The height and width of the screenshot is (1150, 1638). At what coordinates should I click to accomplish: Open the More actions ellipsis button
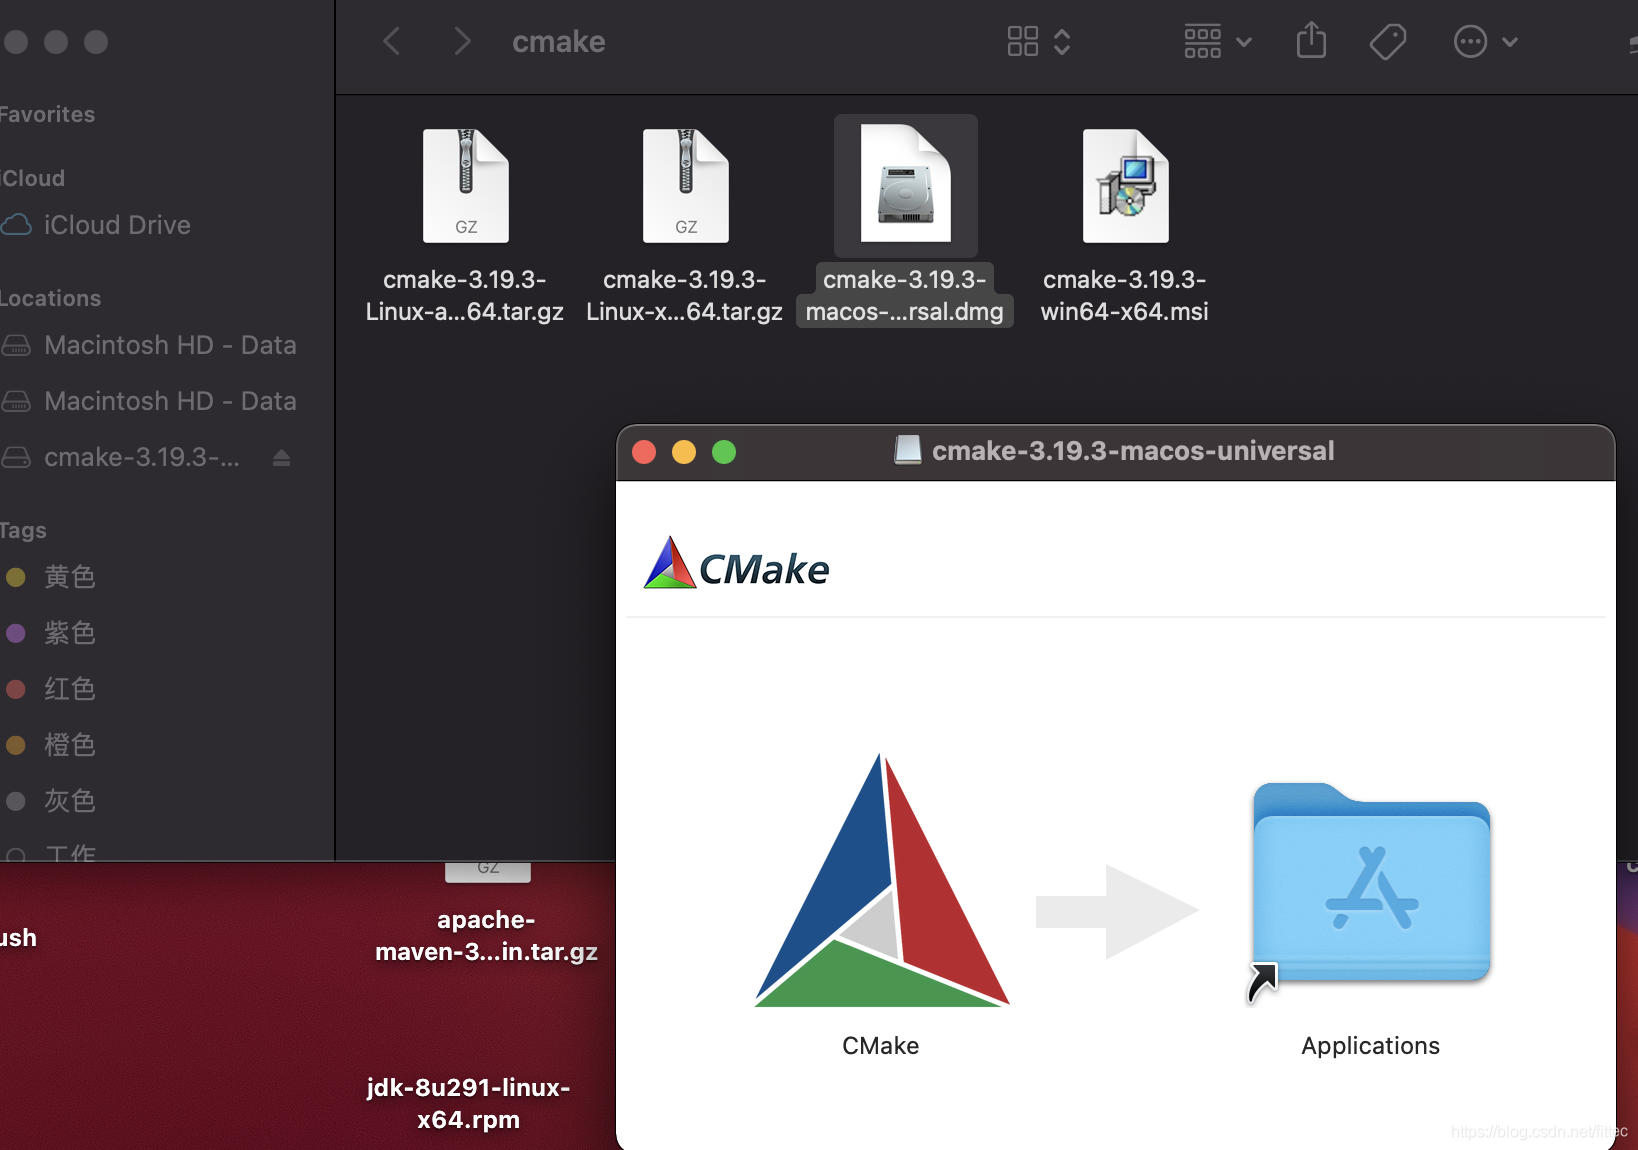coord(1470,42)
